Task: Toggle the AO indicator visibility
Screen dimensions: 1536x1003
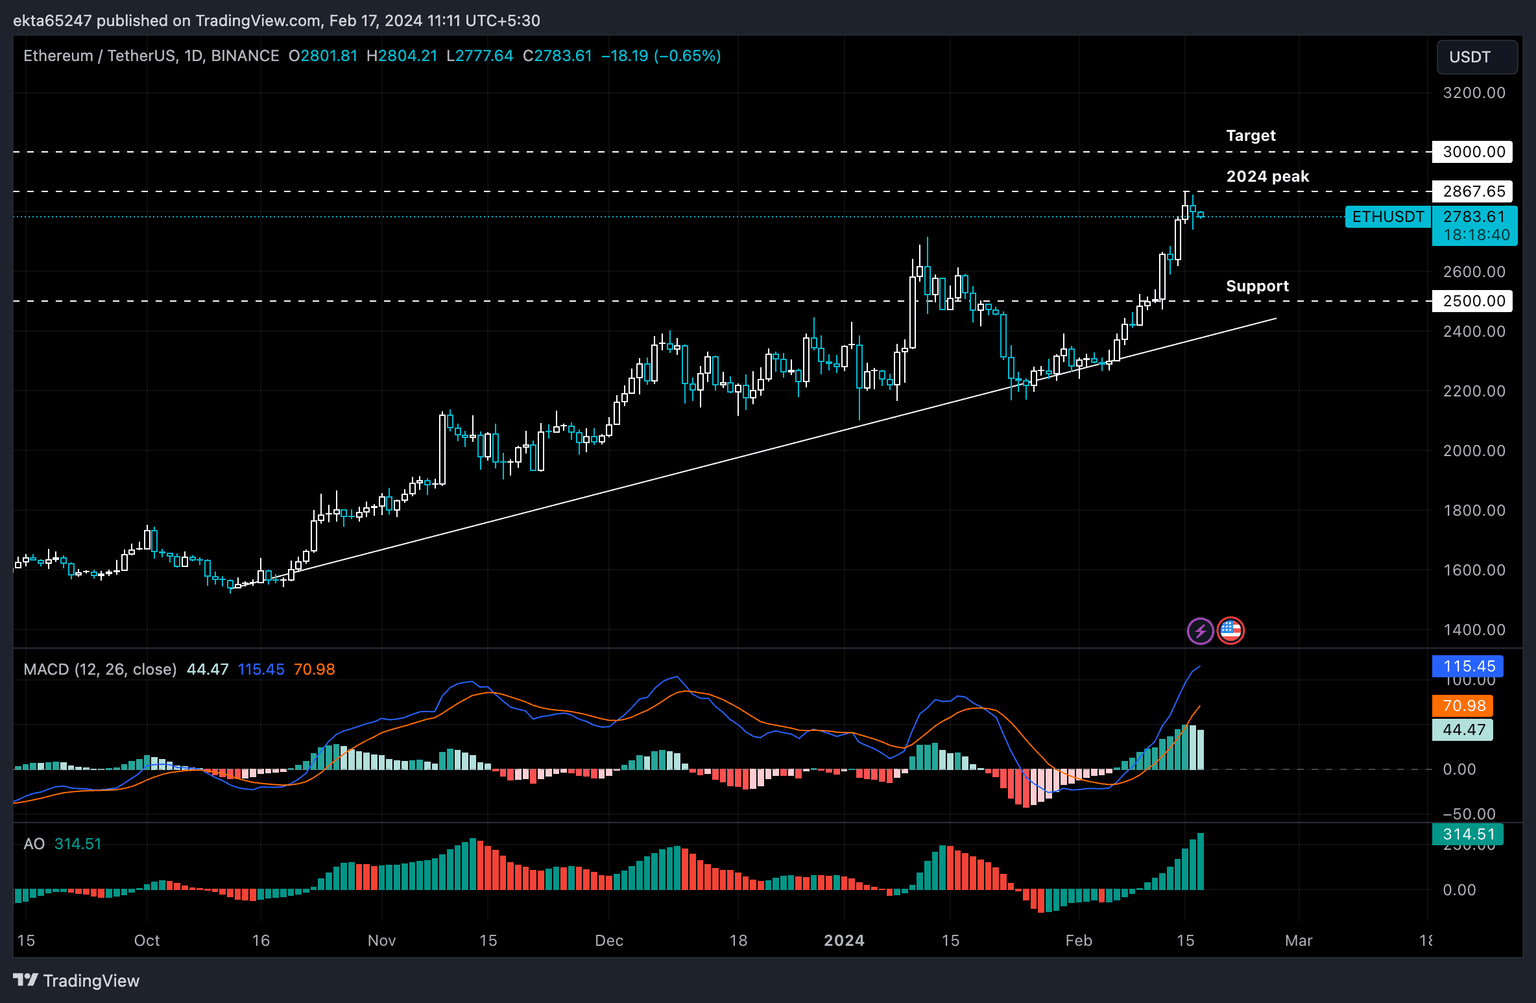Action: point(34,844)
